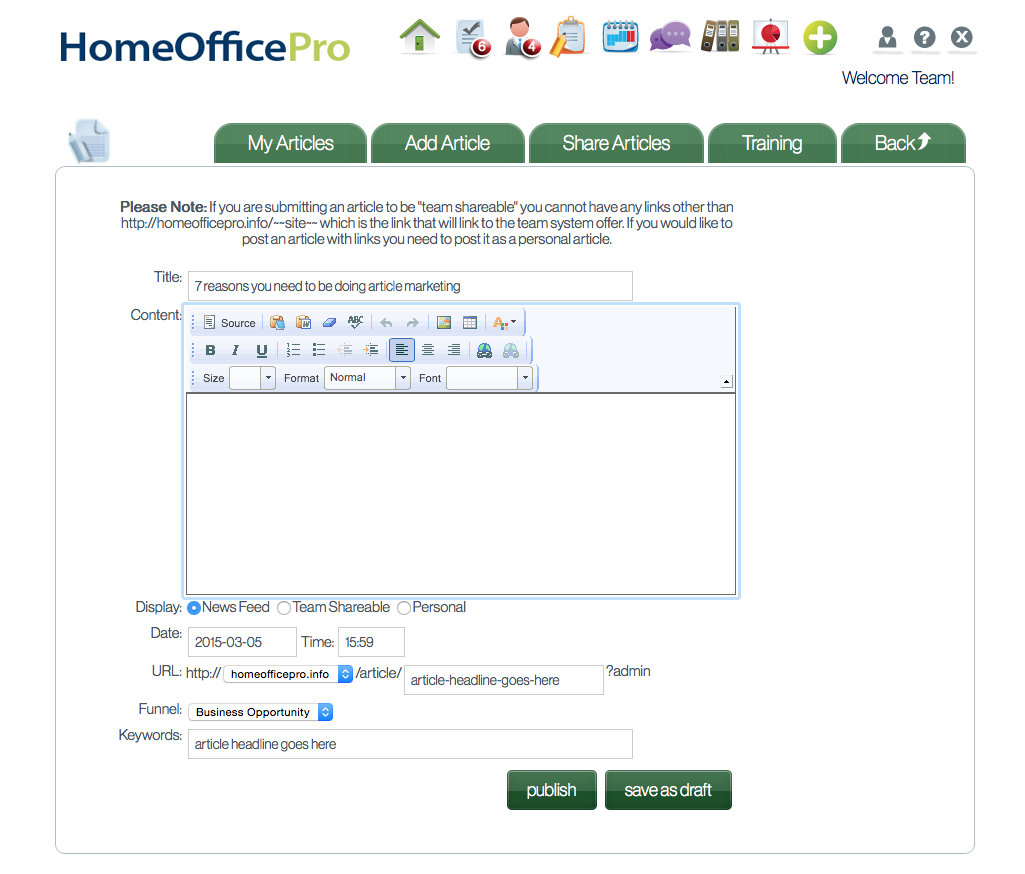Insert a table using the table icon
1025x874 pixels.
(470, 322)
